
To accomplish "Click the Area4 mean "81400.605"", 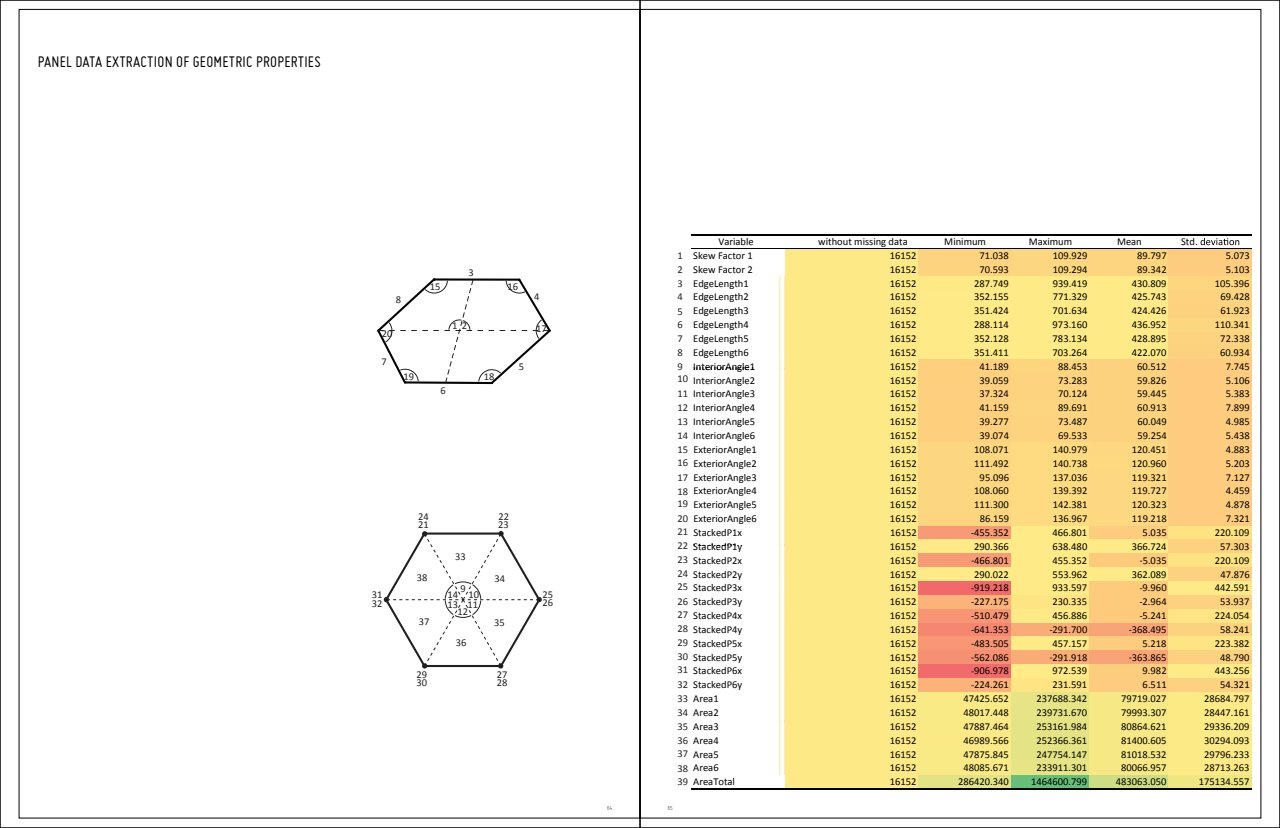I will pyautogui.click(x=1145, y=741).
